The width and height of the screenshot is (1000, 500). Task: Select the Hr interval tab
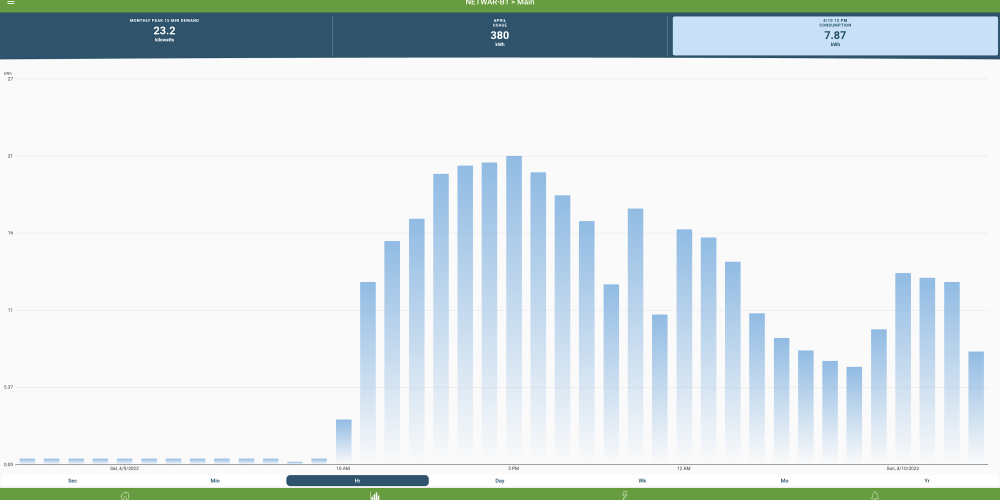coord(357,481)
